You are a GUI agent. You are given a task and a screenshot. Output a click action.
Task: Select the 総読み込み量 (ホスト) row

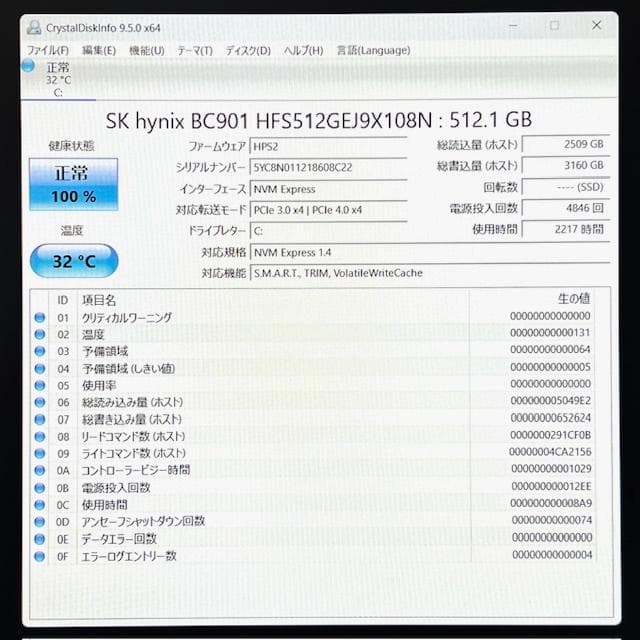coord(313,402)
